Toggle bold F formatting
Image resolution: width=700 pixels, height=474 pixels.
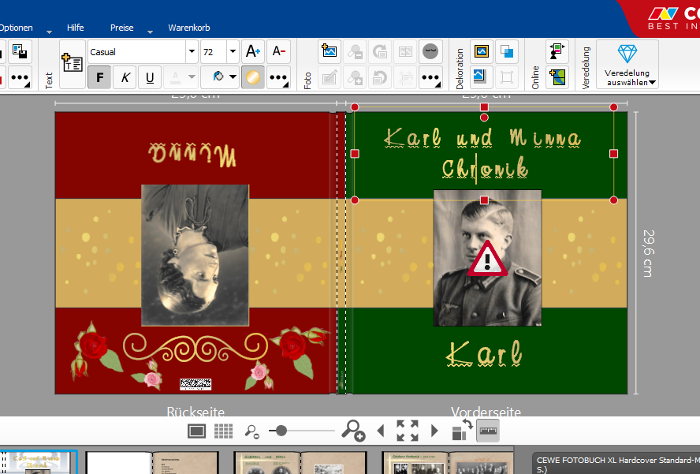[x=100, y=77]
